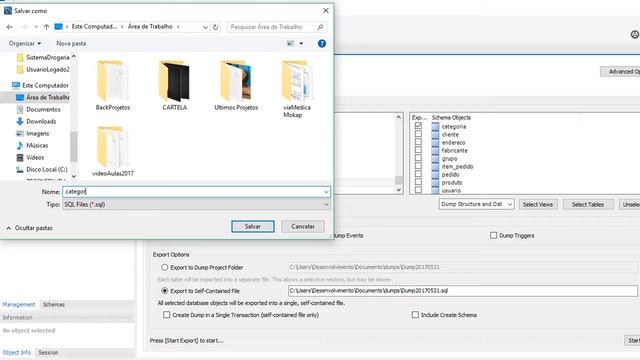Image resolution: width=640 pixels, height=360 pixels.
Task: Click the produto table icon
Action: 435,182
